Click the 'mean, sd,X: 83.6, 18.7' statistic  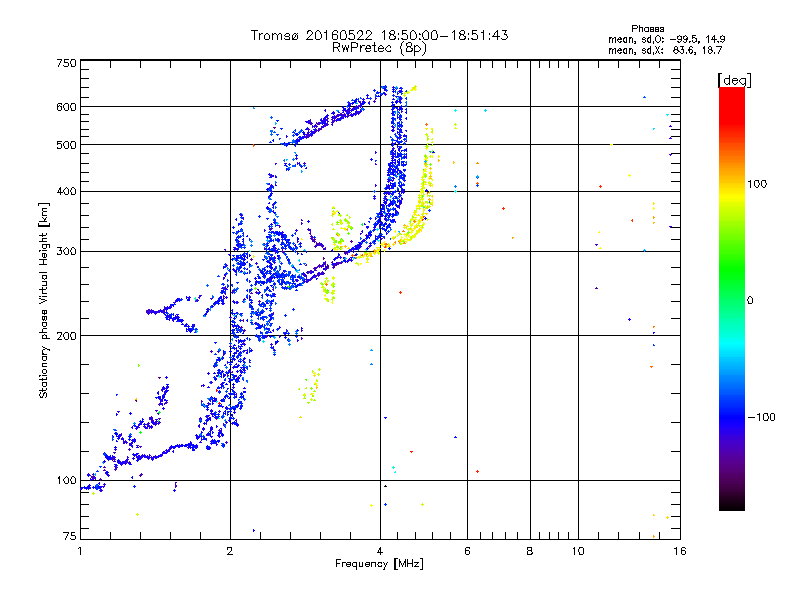click(x=665, y=50)
